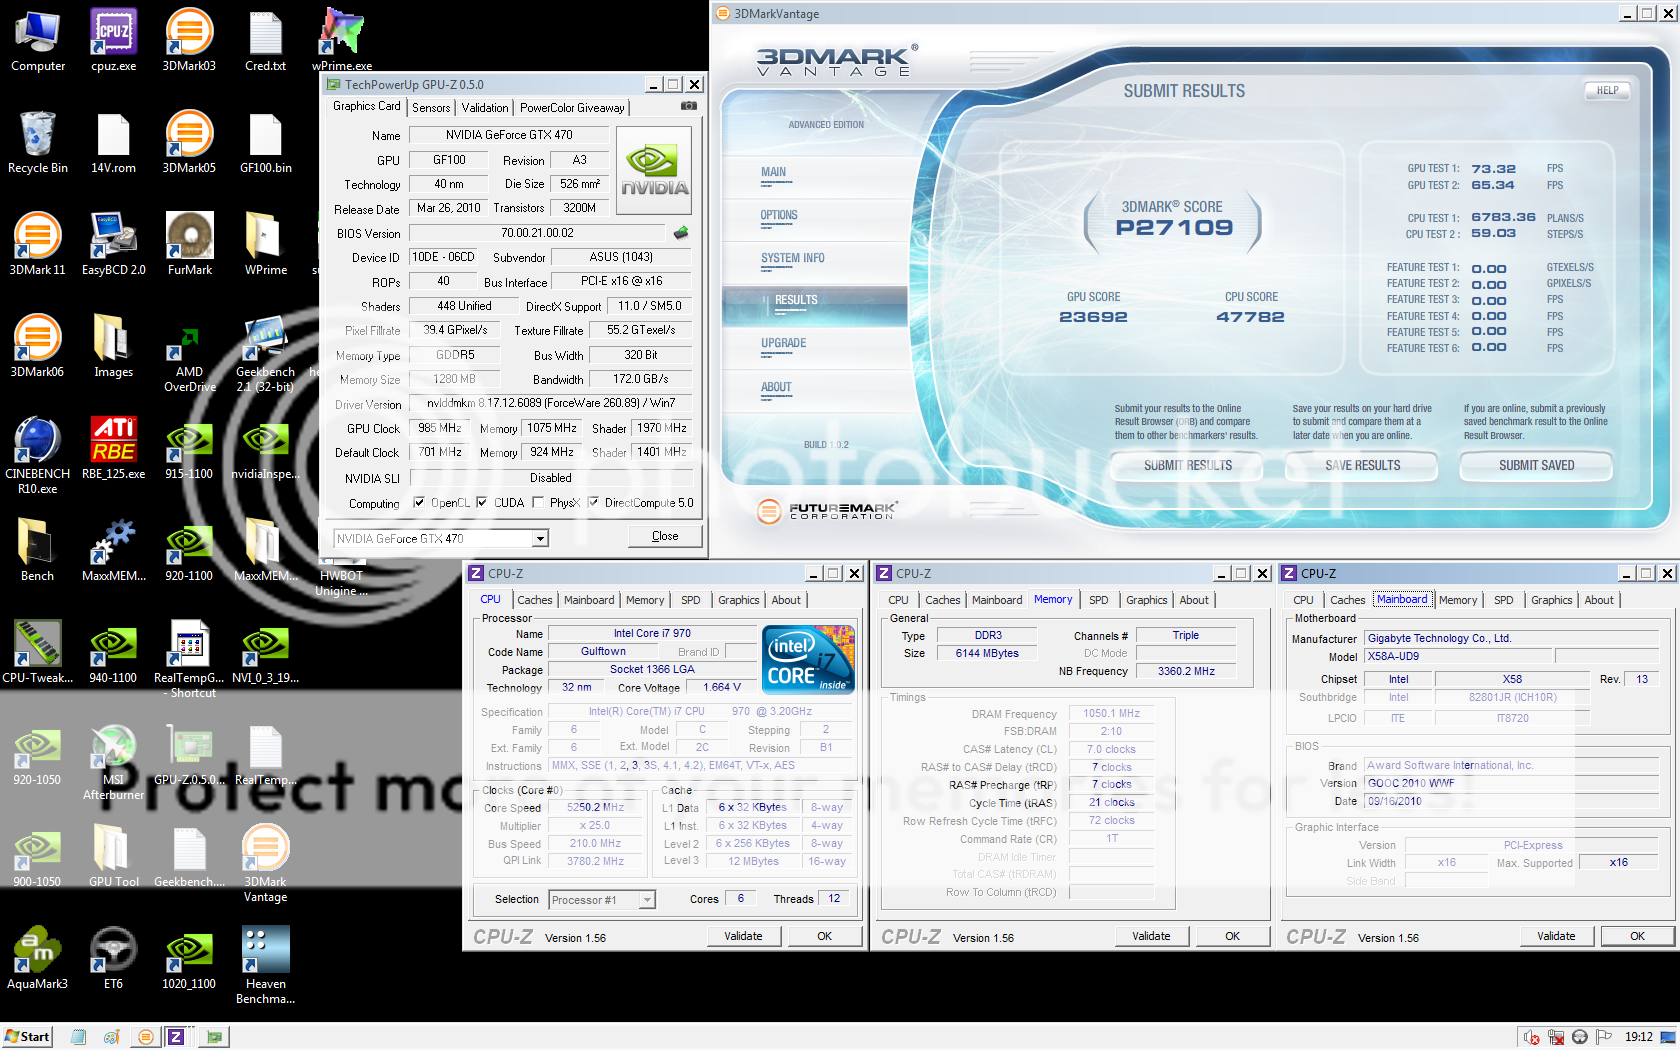The width and height of the screenshot is (1680, 1050).
Task: Open the UPGRADE section in 3DMark Vantage
Action: click(783, 344)
